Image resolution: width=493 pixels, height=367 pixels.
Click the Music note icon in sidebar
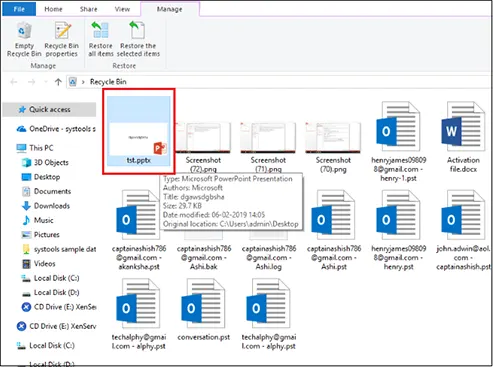(x=26, y=220)
